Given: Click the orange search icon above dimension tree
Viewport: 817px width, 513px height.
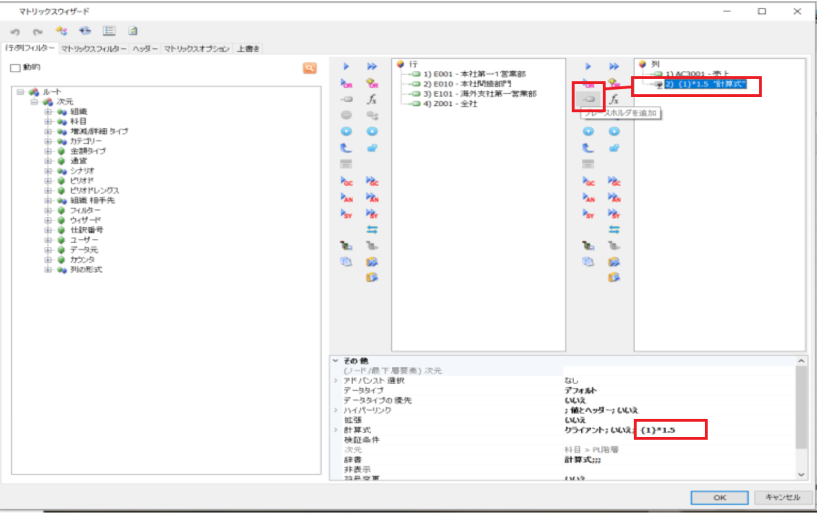Looking at the screenshot, I should pos(310,68).
